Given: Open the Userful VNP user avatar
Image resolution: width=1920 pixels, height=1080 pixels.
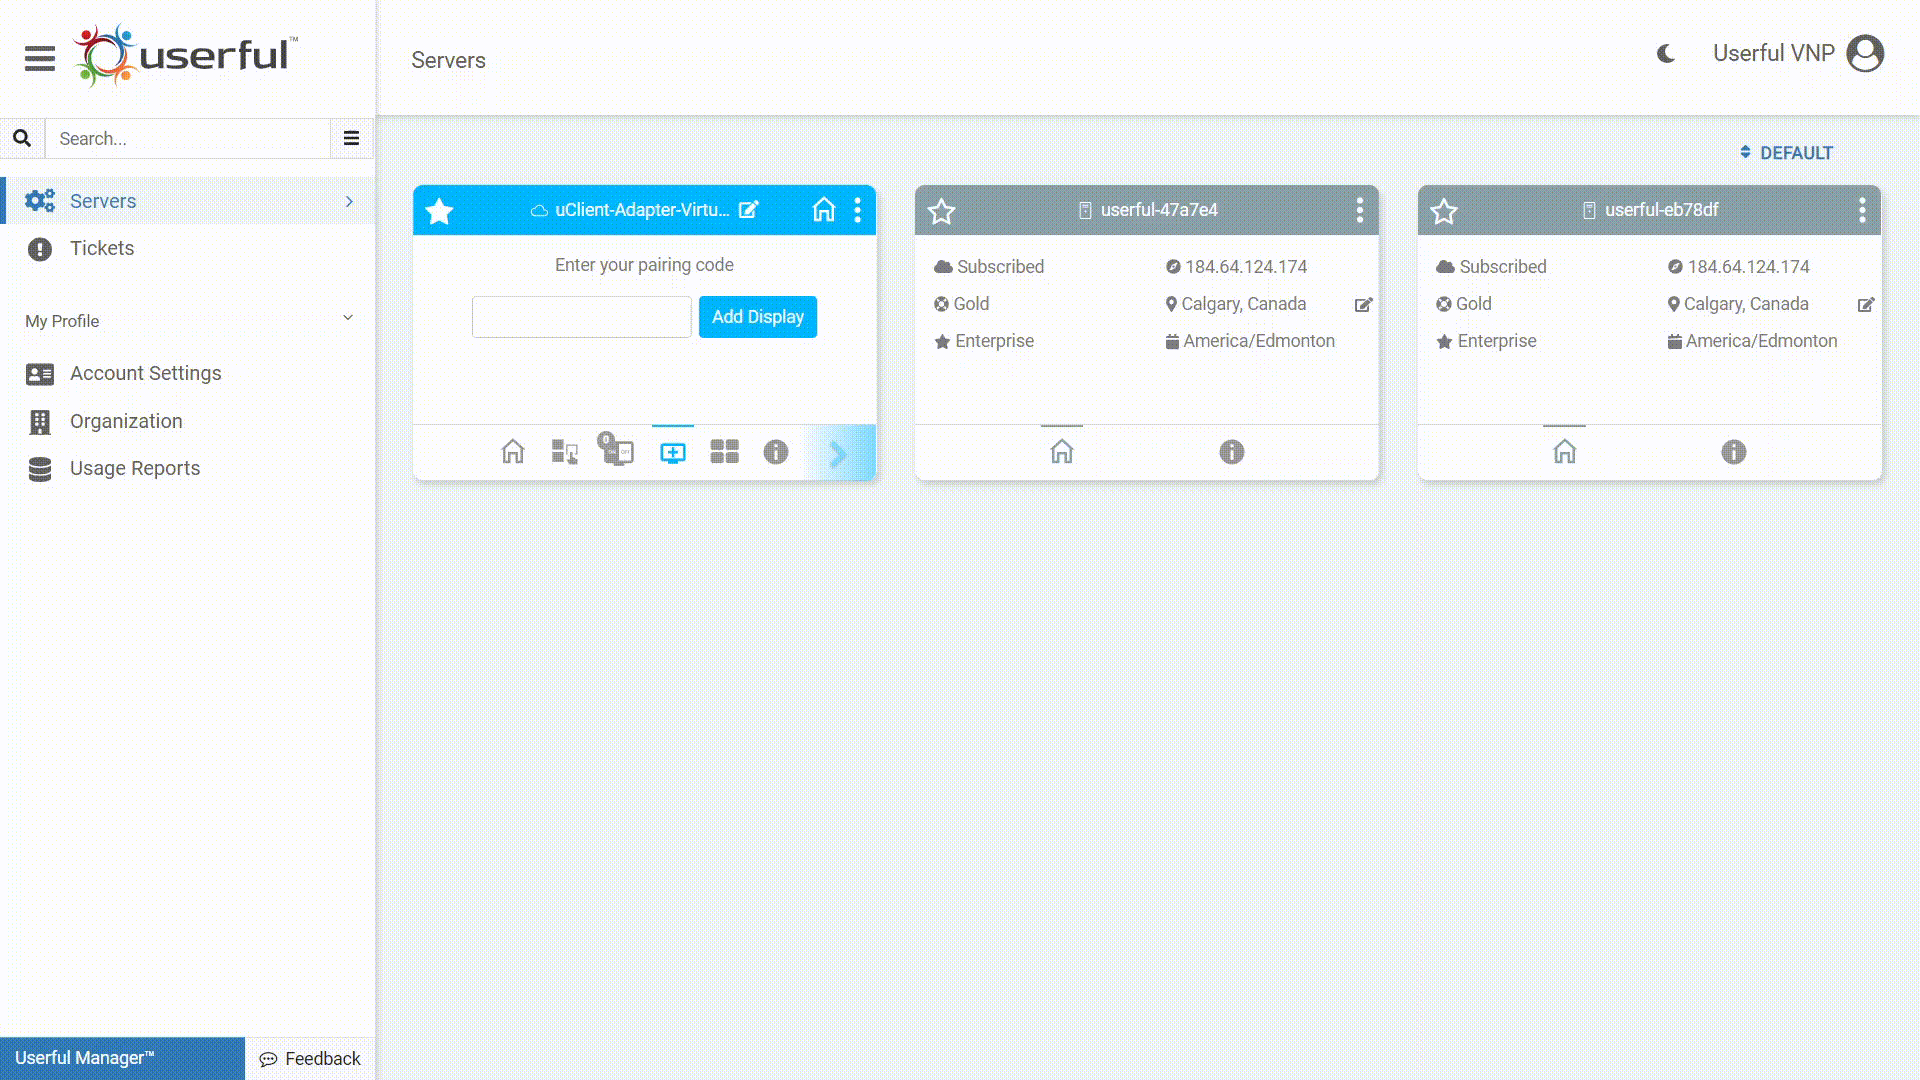Looking at the screenshot, I should (1865, 54).
